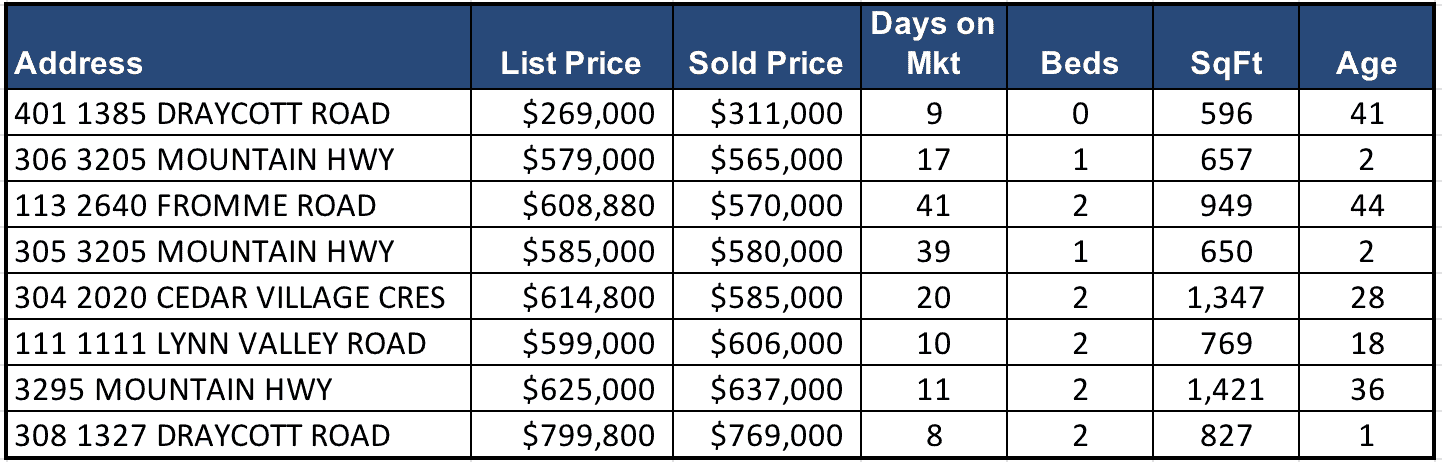Image resolution: width=1442 pixels, height=462 pixels.
Task: Select the 401 1385 Draycott Road address
Action: pos(202,114)
